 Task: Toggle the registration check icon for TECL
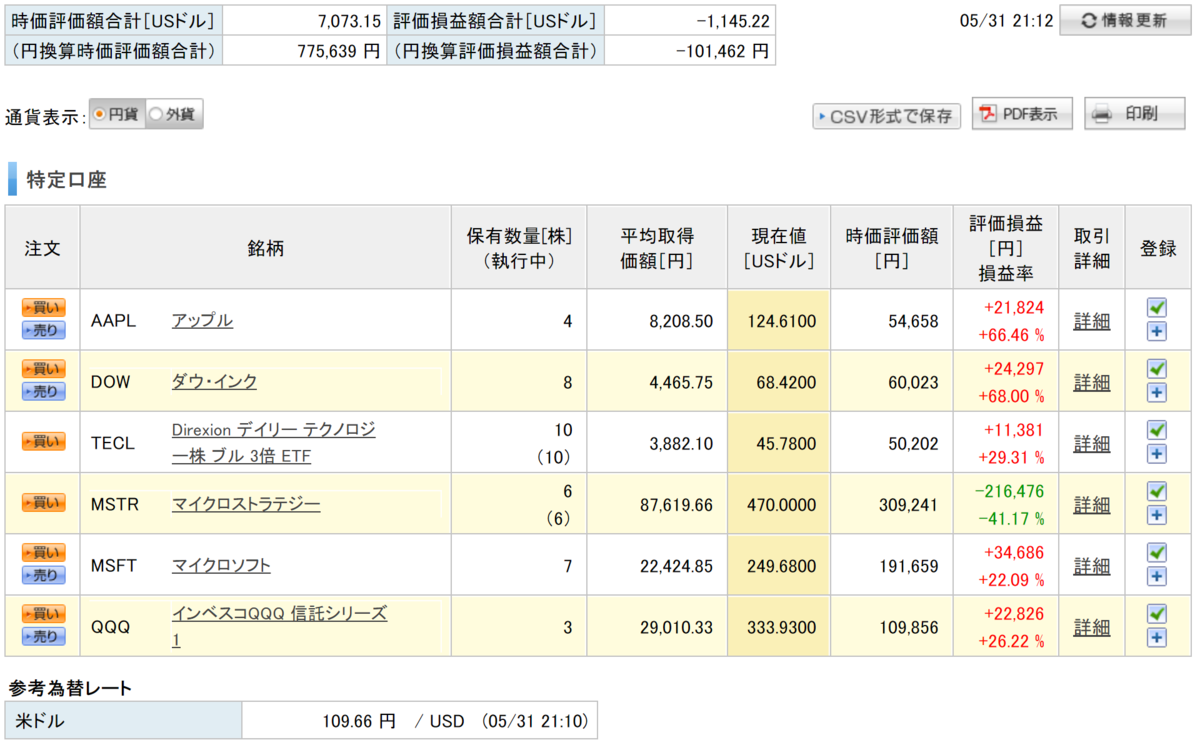click(1157, 430)
